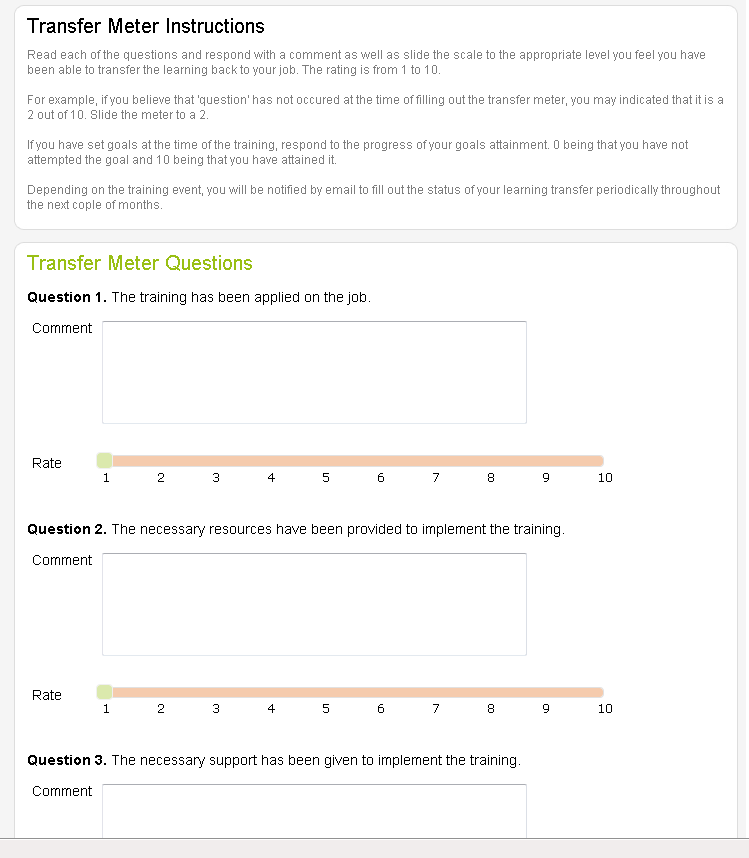The height and width of the screenshot is (858, 749).
Task: Set Question 2 rating to 5 on slider
Action: (x=325, y=692)
